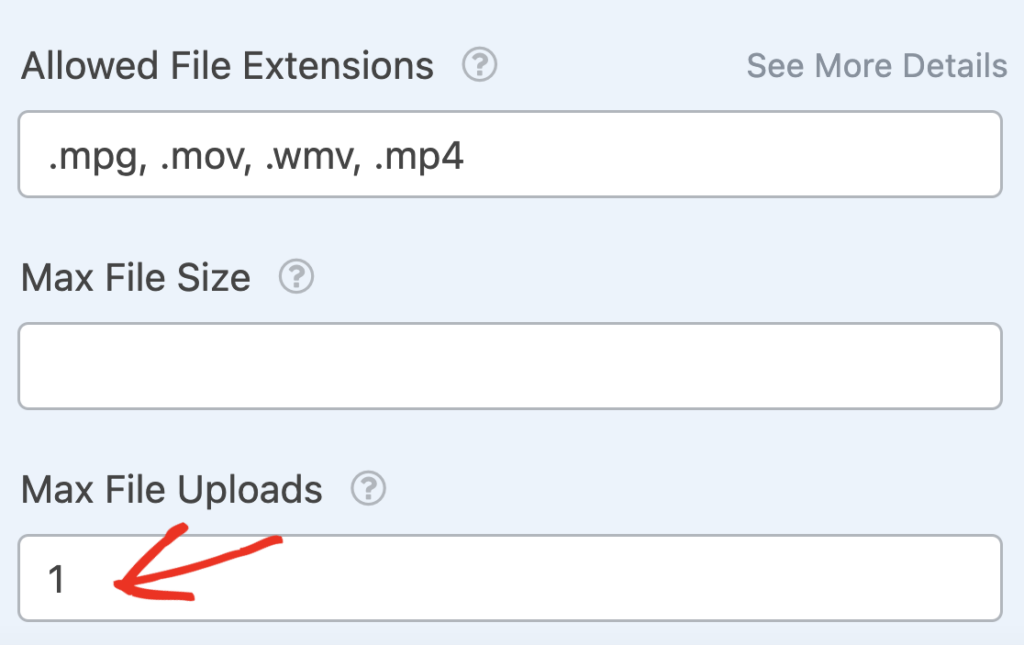
Task: Select the .mp4 extension text
Action: pyautogui.click(x=420, y=155)
